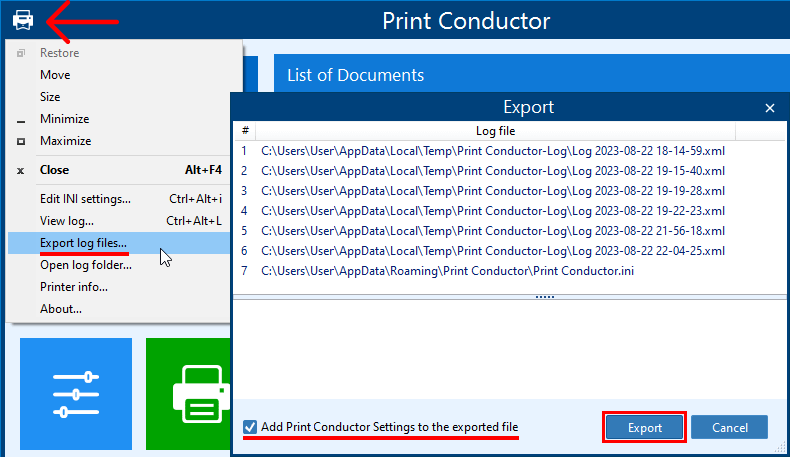Click the Print Conductor printer icon in title bar
Image resolution: width=790 pixels, height=457 pixels.
[23, 20]
